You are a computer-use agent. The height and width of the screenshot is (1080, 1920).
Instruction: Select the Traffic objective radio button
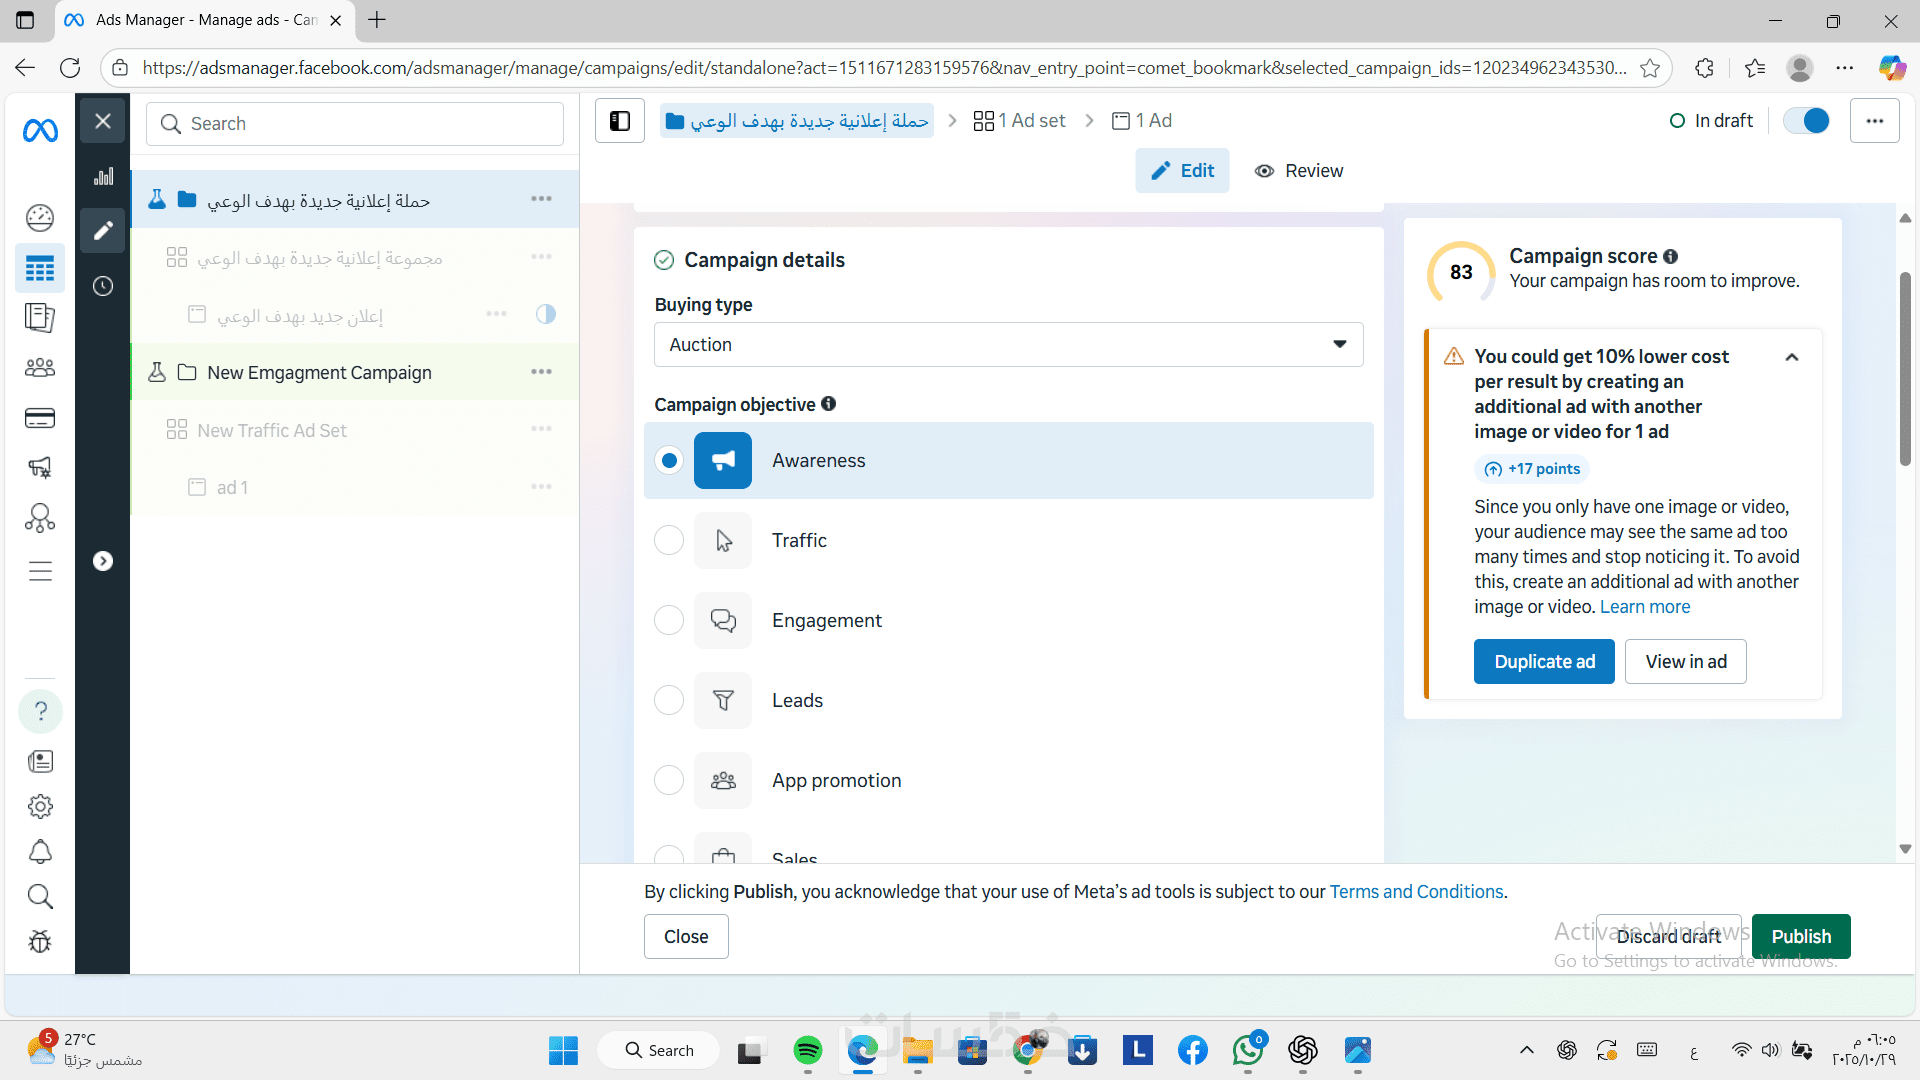pyautogui.click(x=669, y=540)
